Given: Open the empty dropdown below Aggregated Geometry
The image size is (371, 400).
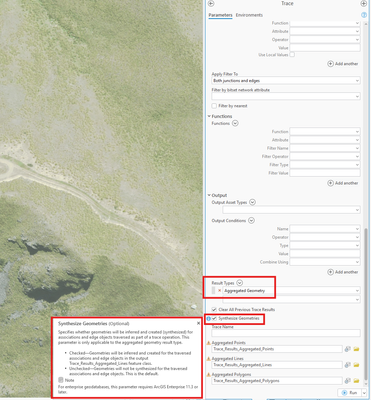Looking at the screenshot, I should [291, 299].
